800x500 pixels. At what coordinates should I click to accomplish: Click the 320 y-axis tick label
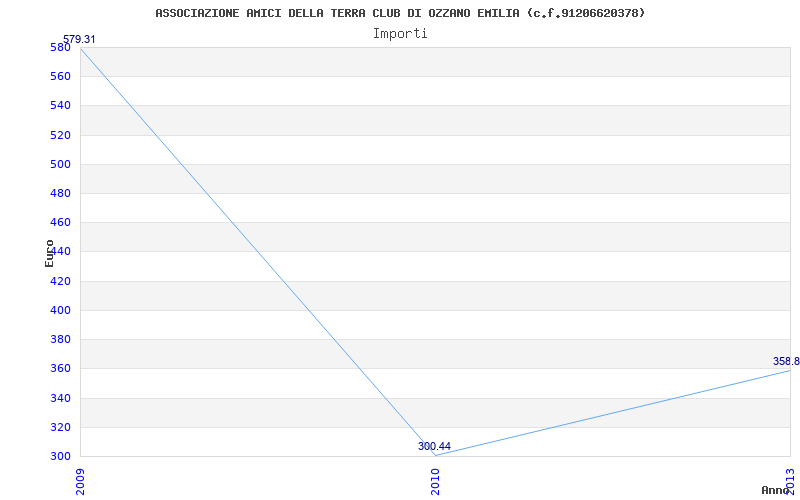coord(61,427)
